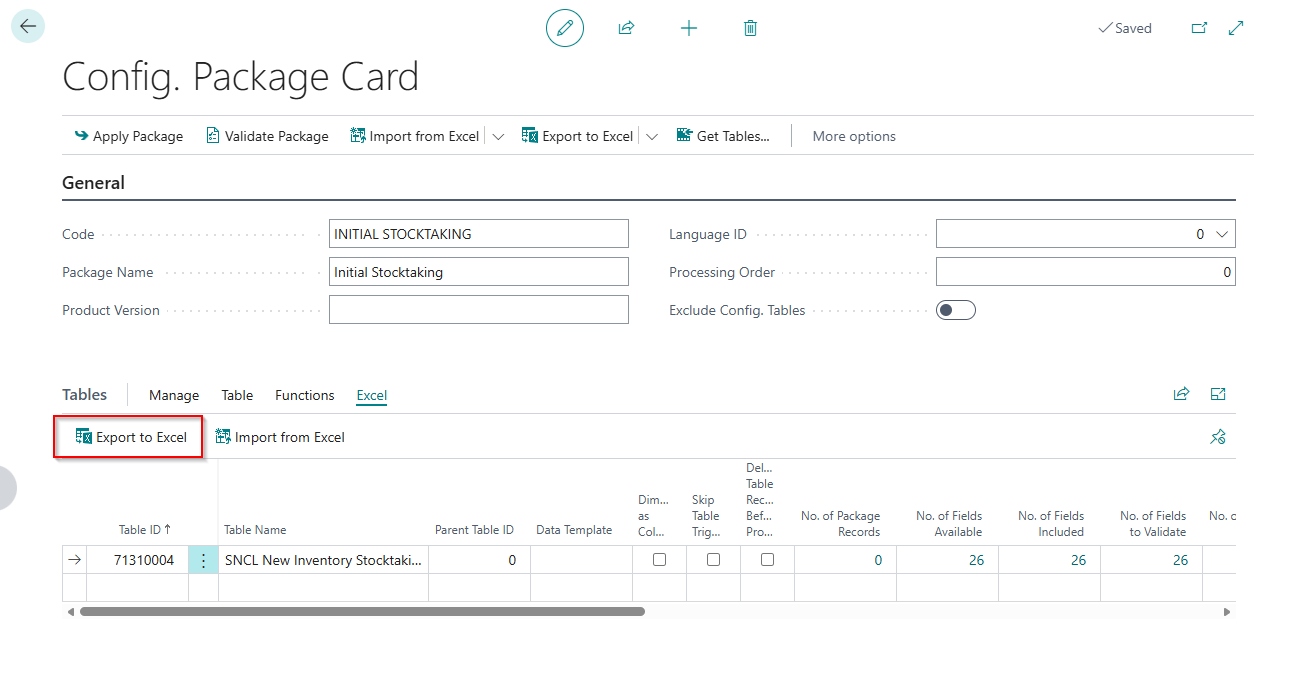Open the Table tab in Tables
The image size is (1292, 691).
click(237, 395)
